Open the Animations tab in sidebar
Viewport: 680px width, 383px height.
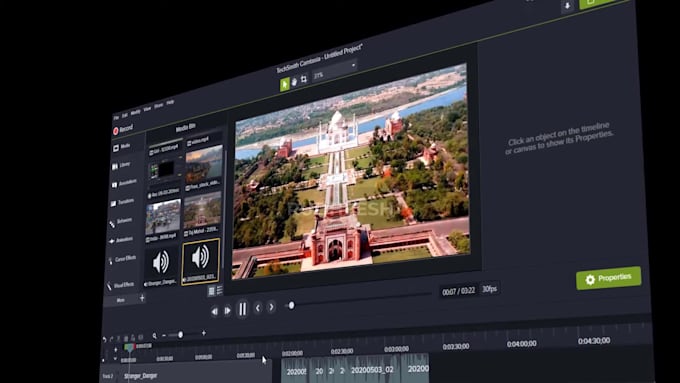122,240
